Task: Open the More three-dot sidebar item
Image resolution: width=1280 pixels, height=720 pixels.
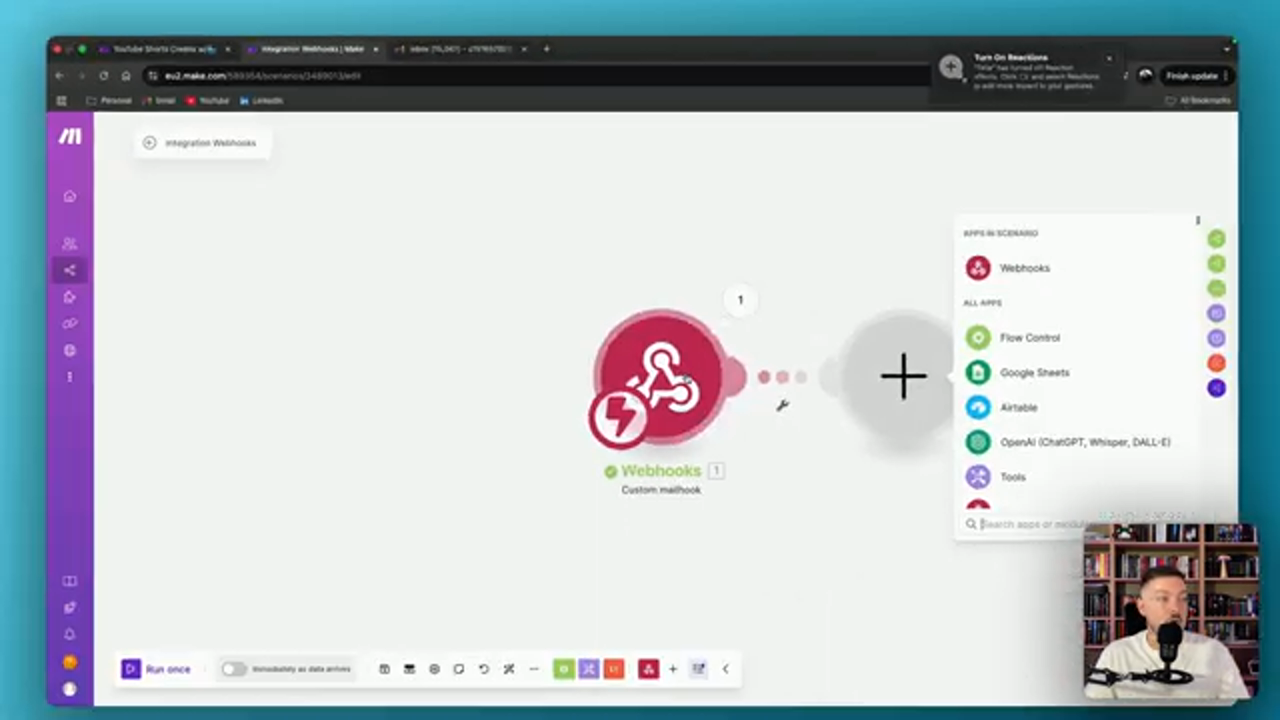Action: pyautogui.click(x=70, y=377)
